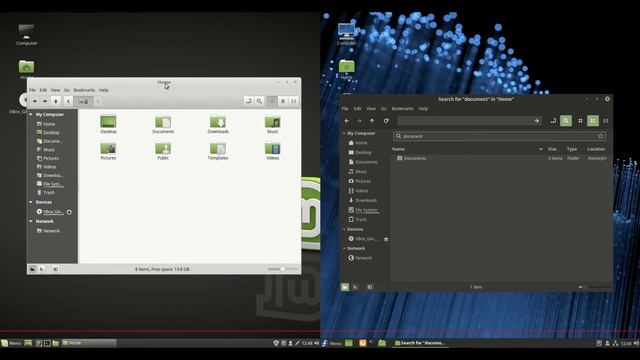This screenshot has height=360, width=640.
Task: Switch to compact view in the light window
Action: (x=293, y=101)
